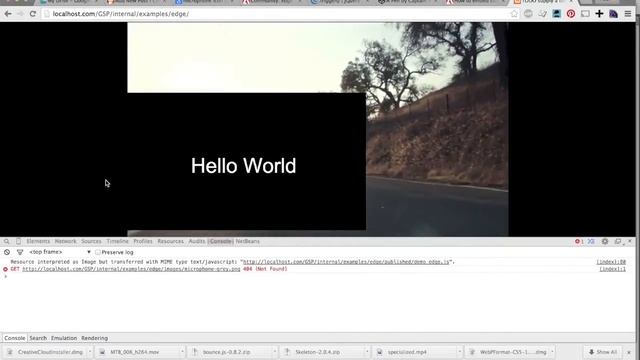640x360 pixels.
Task: Close the DevTools panel
Action: click(x=630, y=241)
